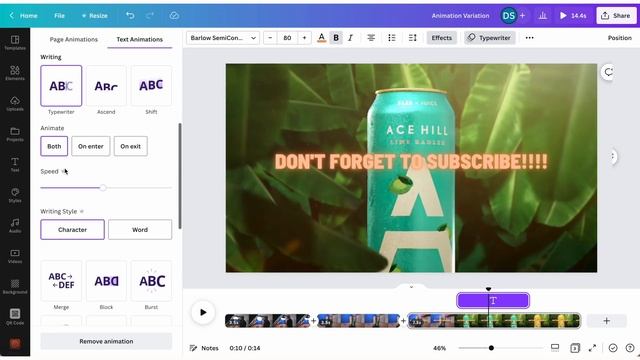
Task: Play the 14.4s presentation preview
Action: [573, 16]
